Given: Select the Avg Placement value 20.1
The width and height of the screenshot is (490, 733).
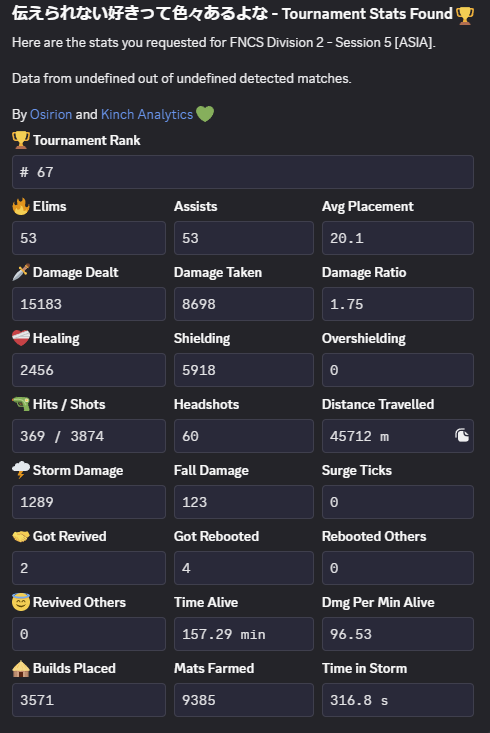Looking at the screenshot, I should point(398,238).
